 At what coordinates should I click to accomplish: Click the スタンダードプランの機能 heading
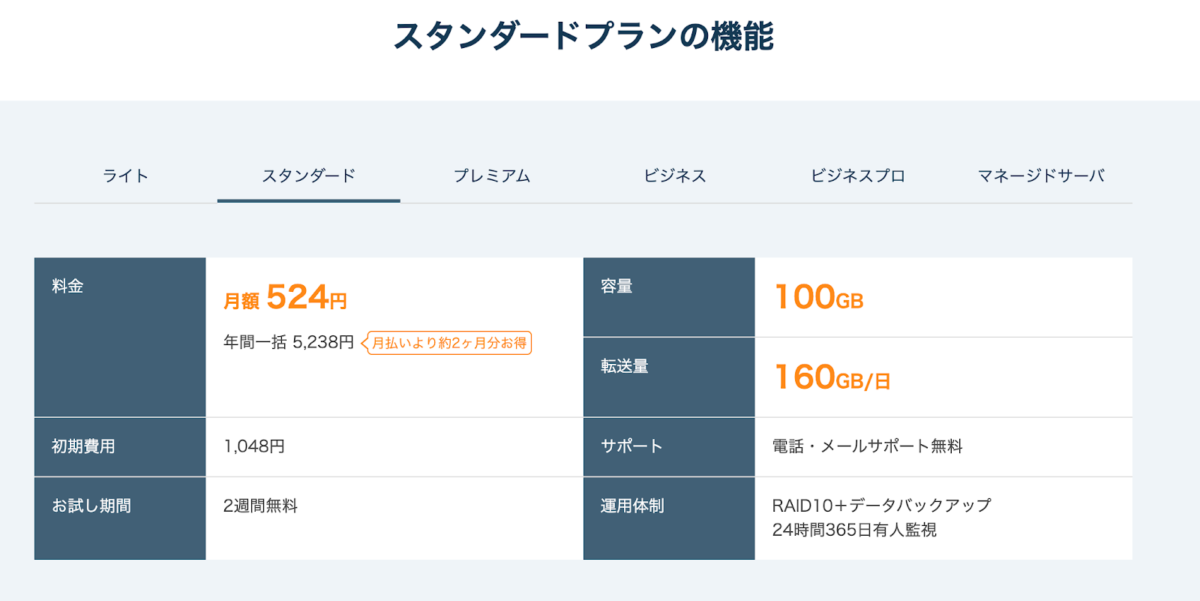coord(583,37)
